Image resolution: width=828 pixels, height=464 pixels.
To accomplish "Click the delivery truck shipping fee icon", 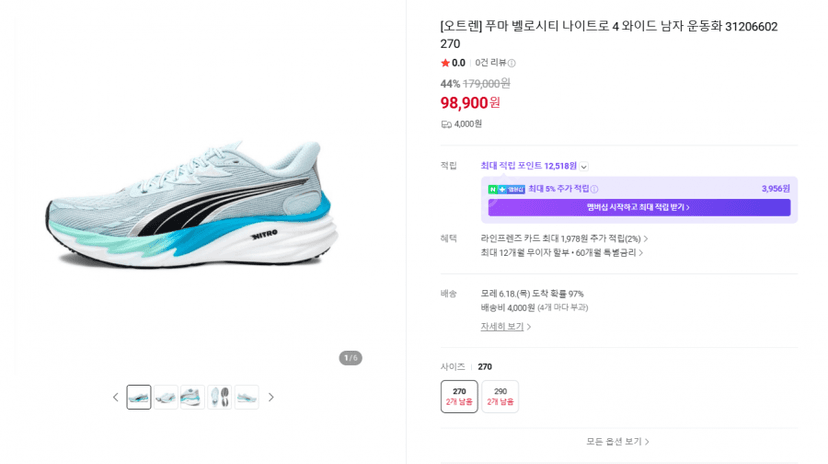I will tap(446, 124).
